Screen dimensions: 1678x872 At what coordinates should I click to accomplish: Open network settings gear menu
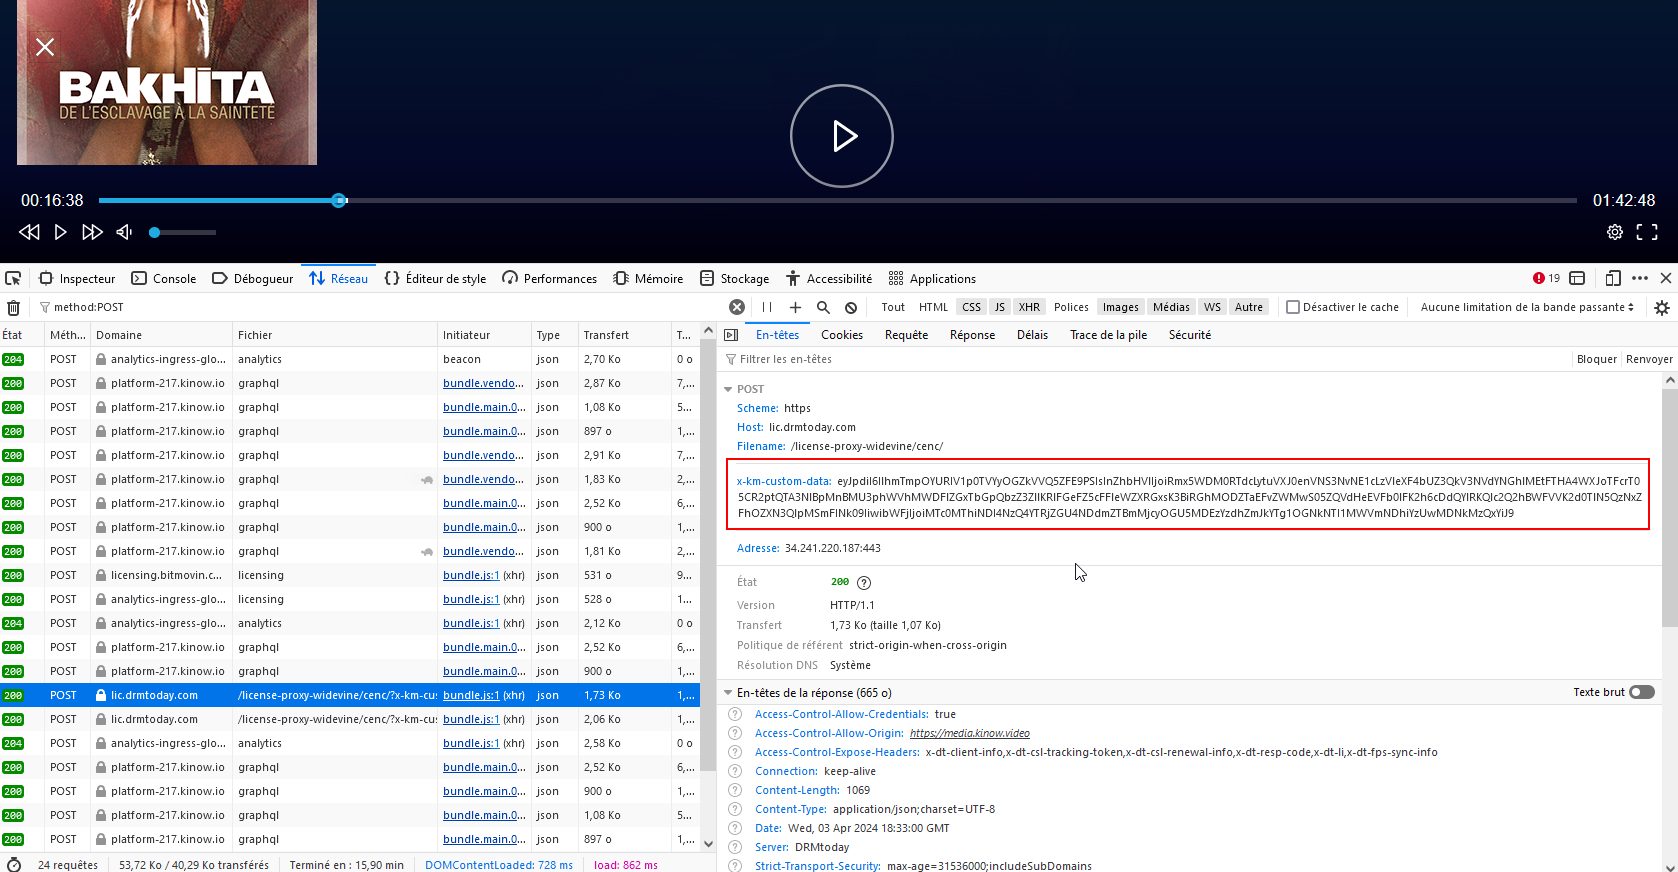pyautogui.click(x=1662, y=308)
